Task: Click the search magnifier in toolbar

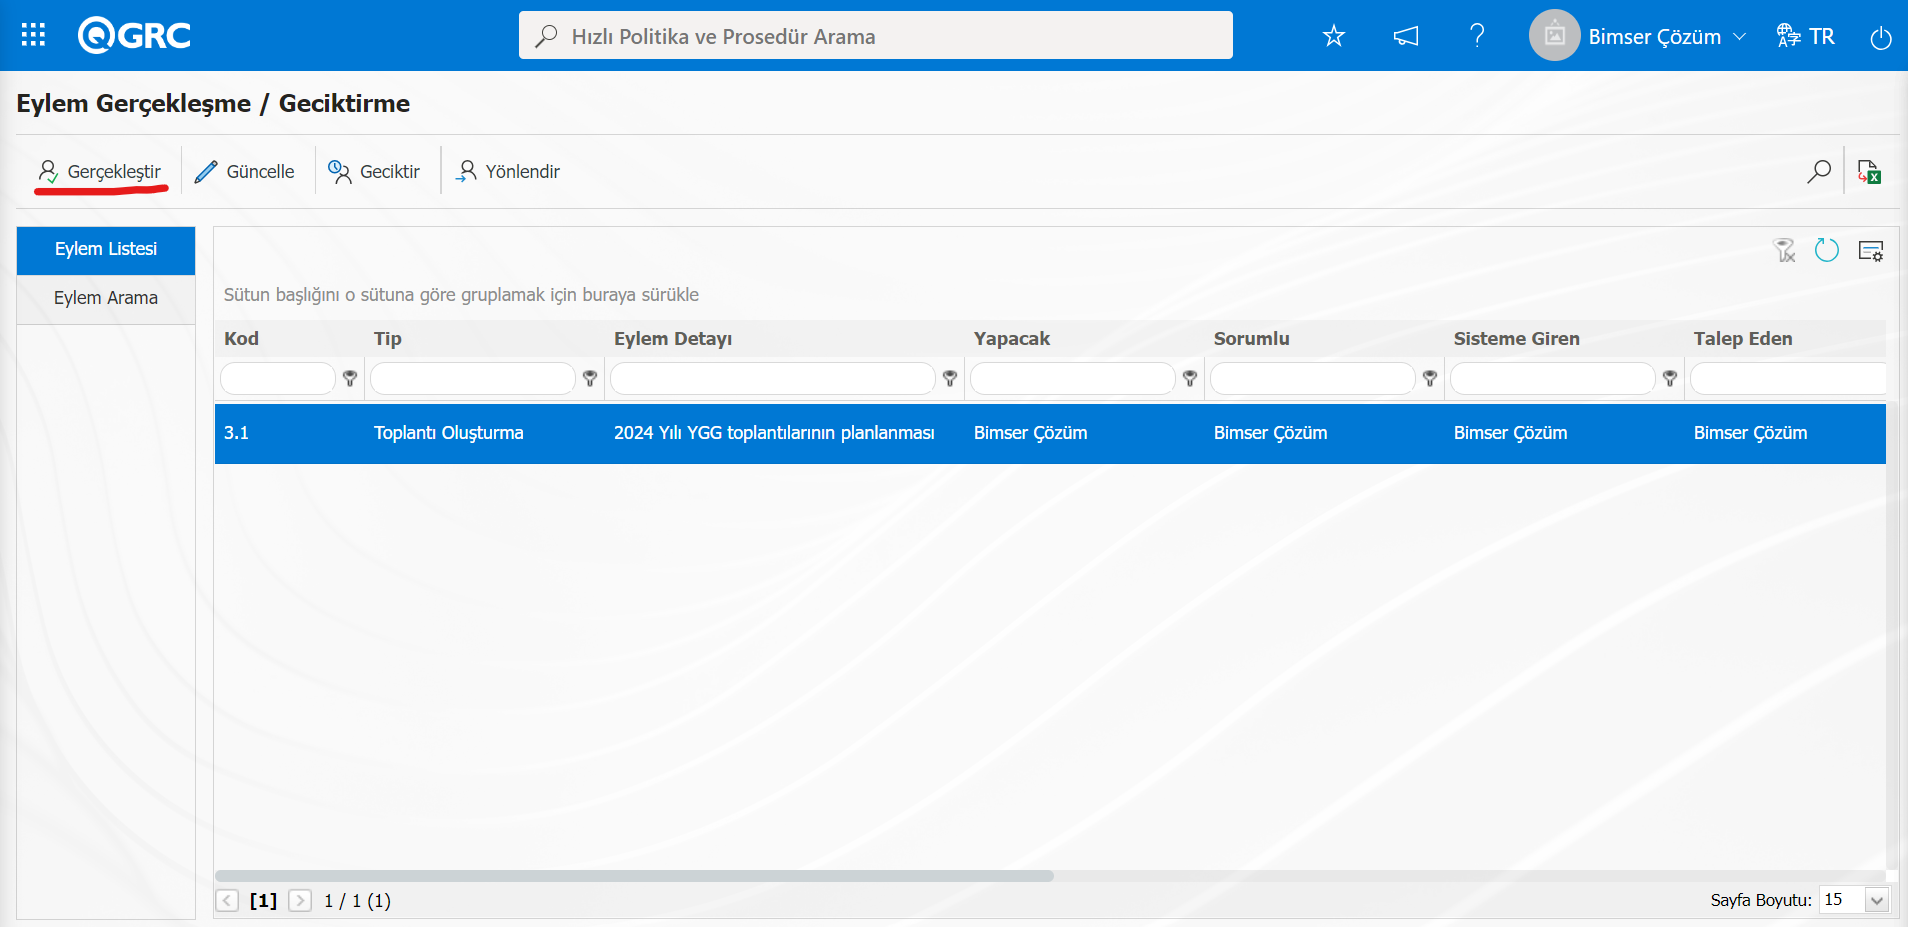Action: click(x=1819, y=171)
